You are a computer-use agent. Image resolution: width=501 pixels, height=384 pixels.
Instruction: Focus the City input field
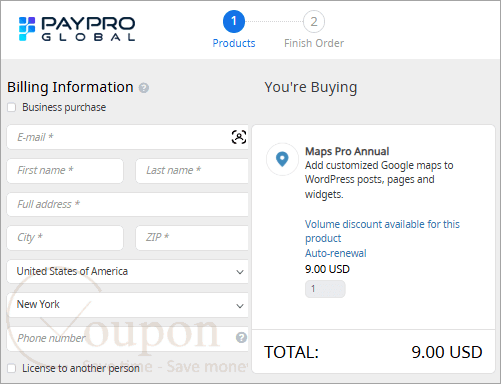tap(65, 238)
